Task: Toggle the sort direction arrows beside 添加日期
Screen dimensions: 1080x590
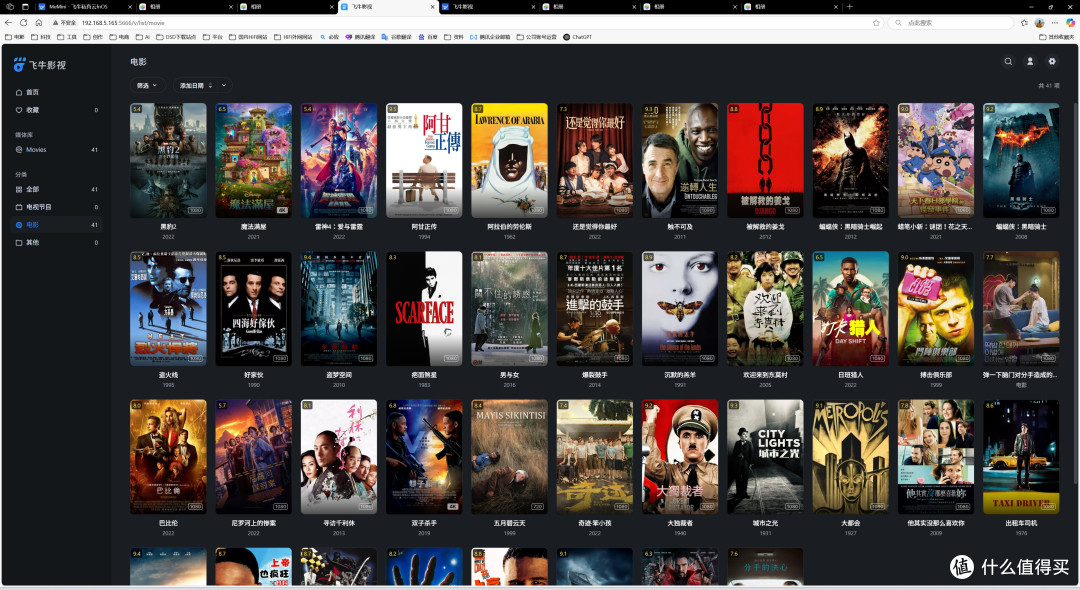Action: (210, 85)
